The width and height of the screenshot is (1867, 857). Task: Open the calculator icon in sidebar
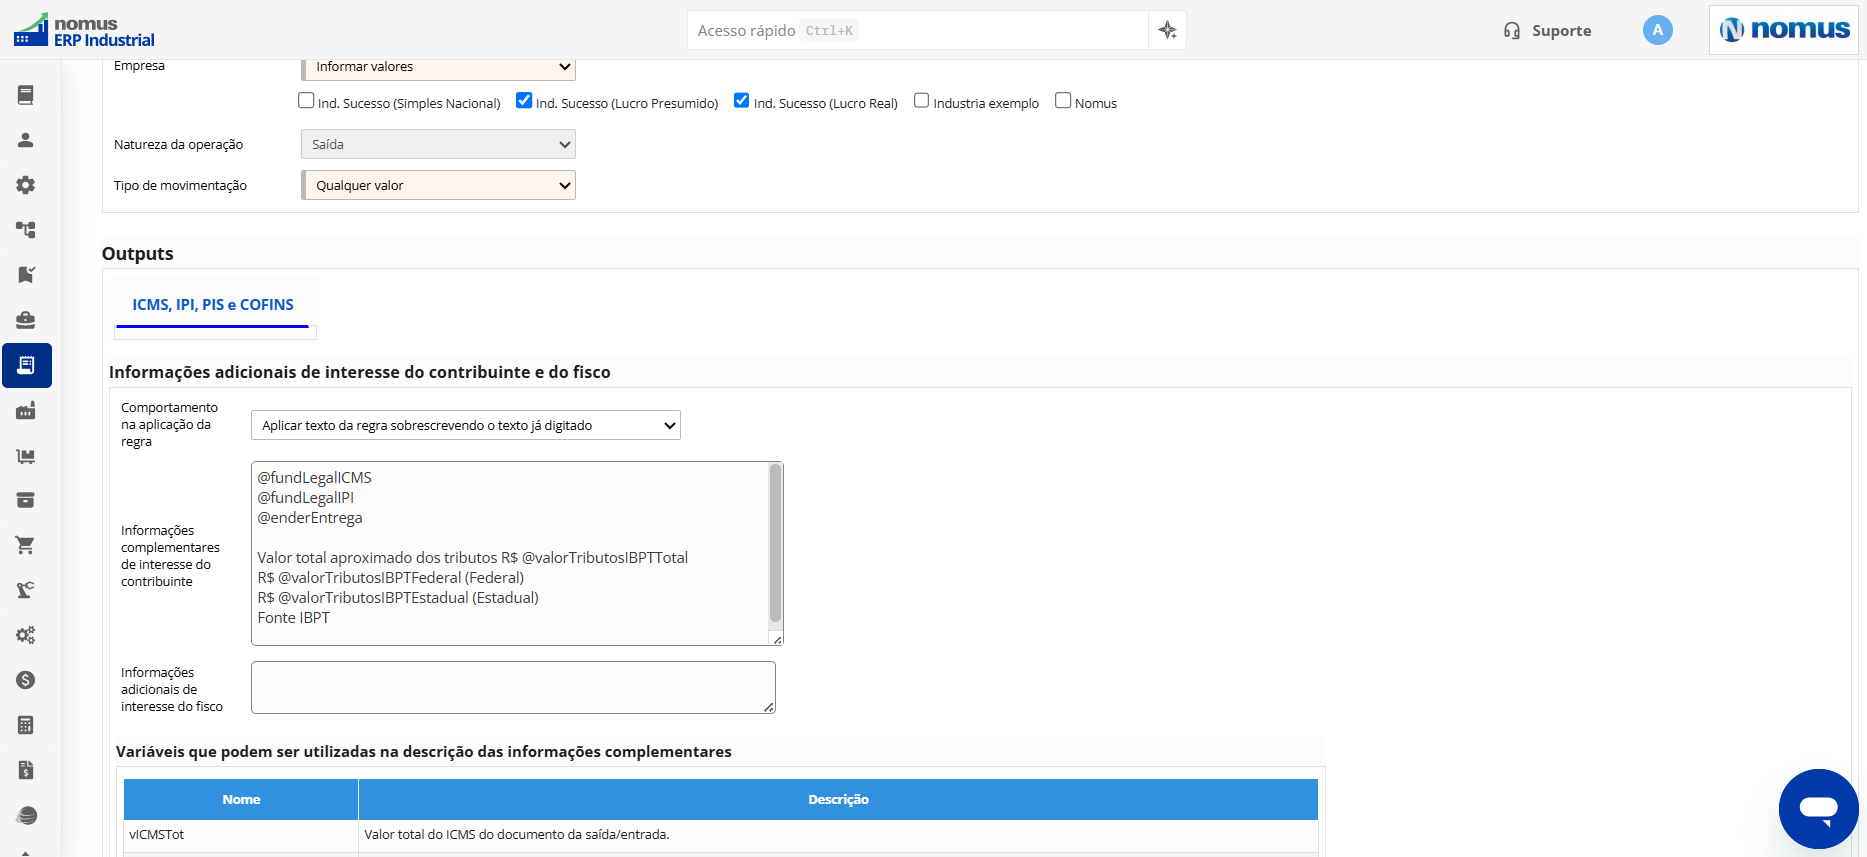pyautogui.click(x=26, y=725)
